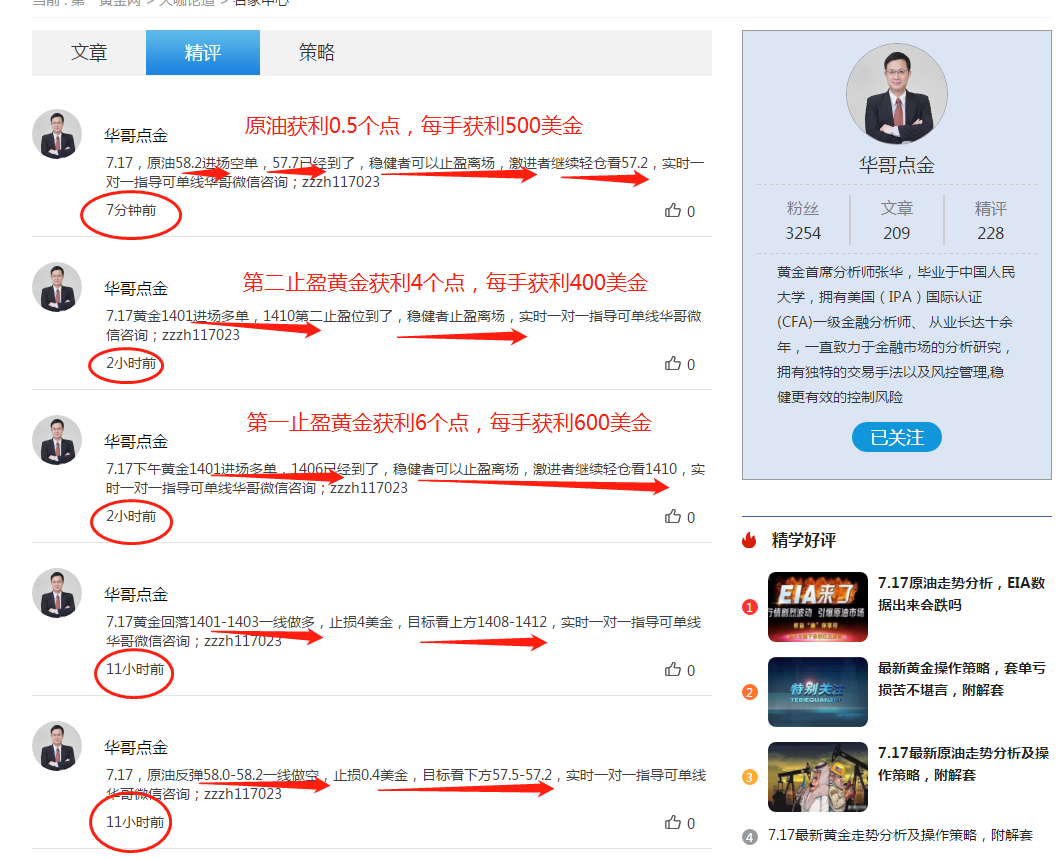Click the 已关注 follow button
1061x858 pixels.
tap(897, 437)
